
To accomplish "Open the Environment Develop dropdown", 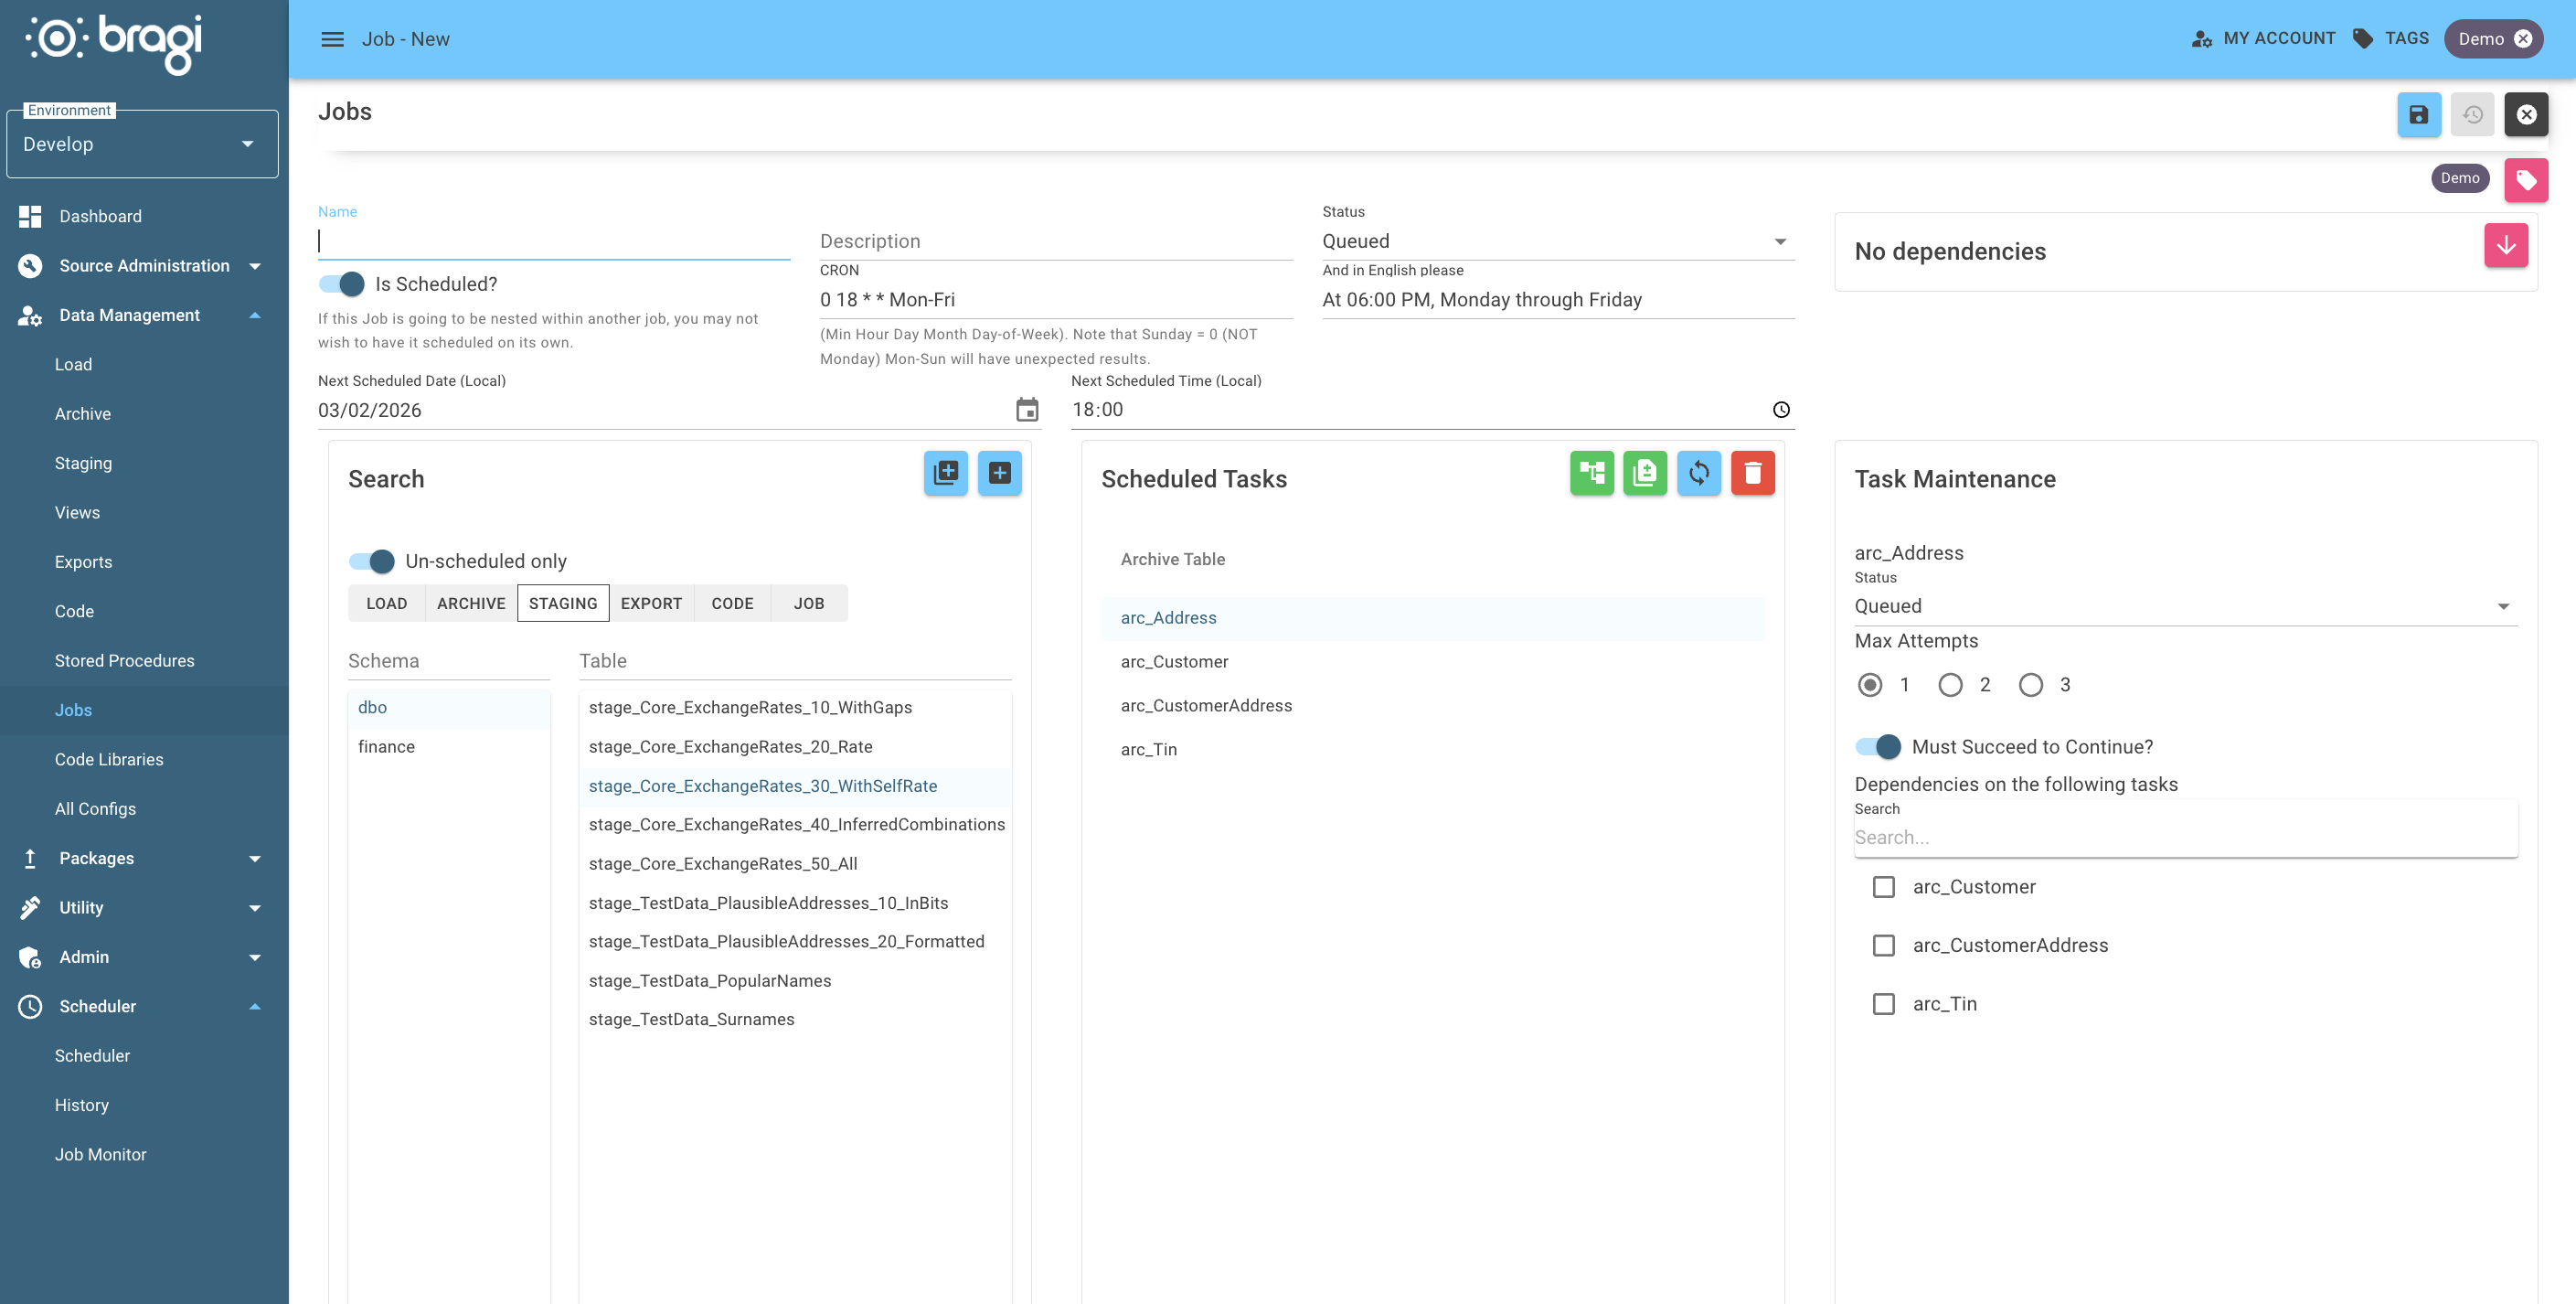I will (142, 144).
